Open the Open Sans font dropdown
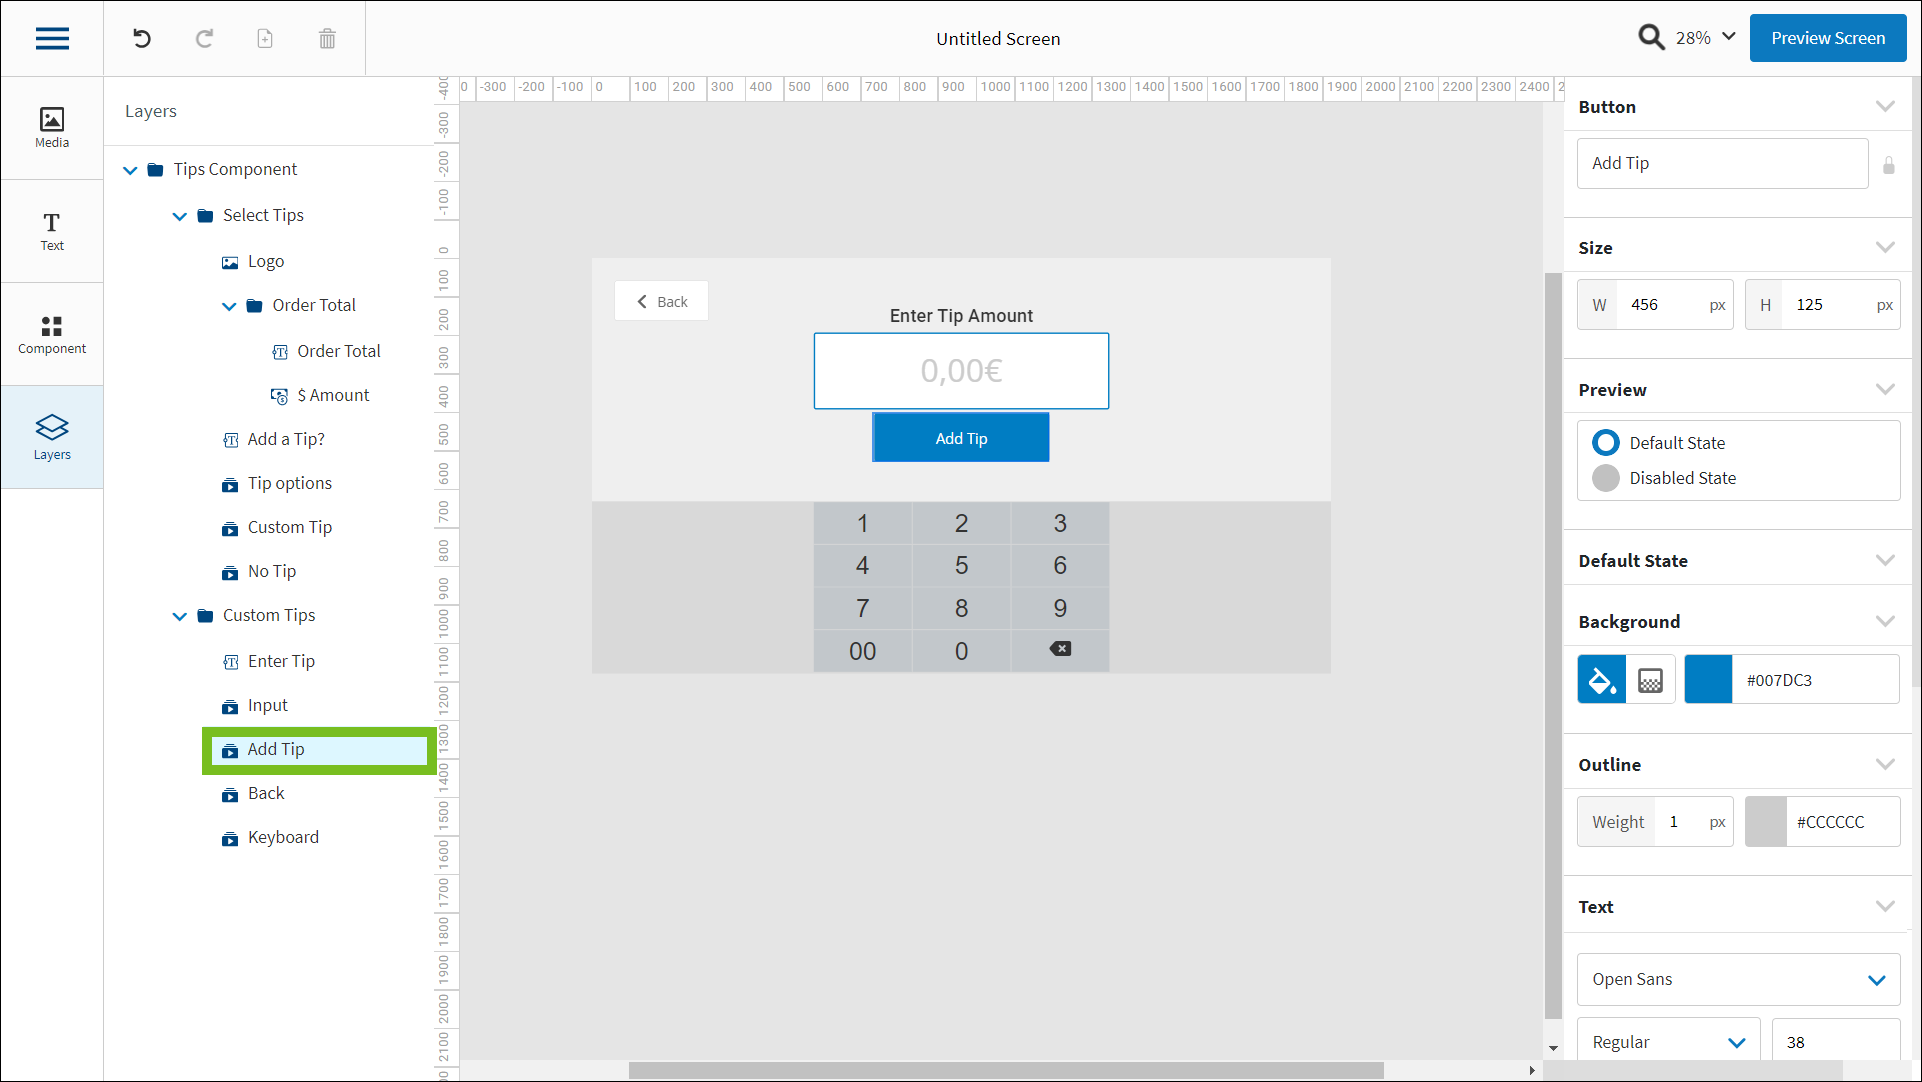Screen dimensions: 1922x1082 coord(1738,979)
